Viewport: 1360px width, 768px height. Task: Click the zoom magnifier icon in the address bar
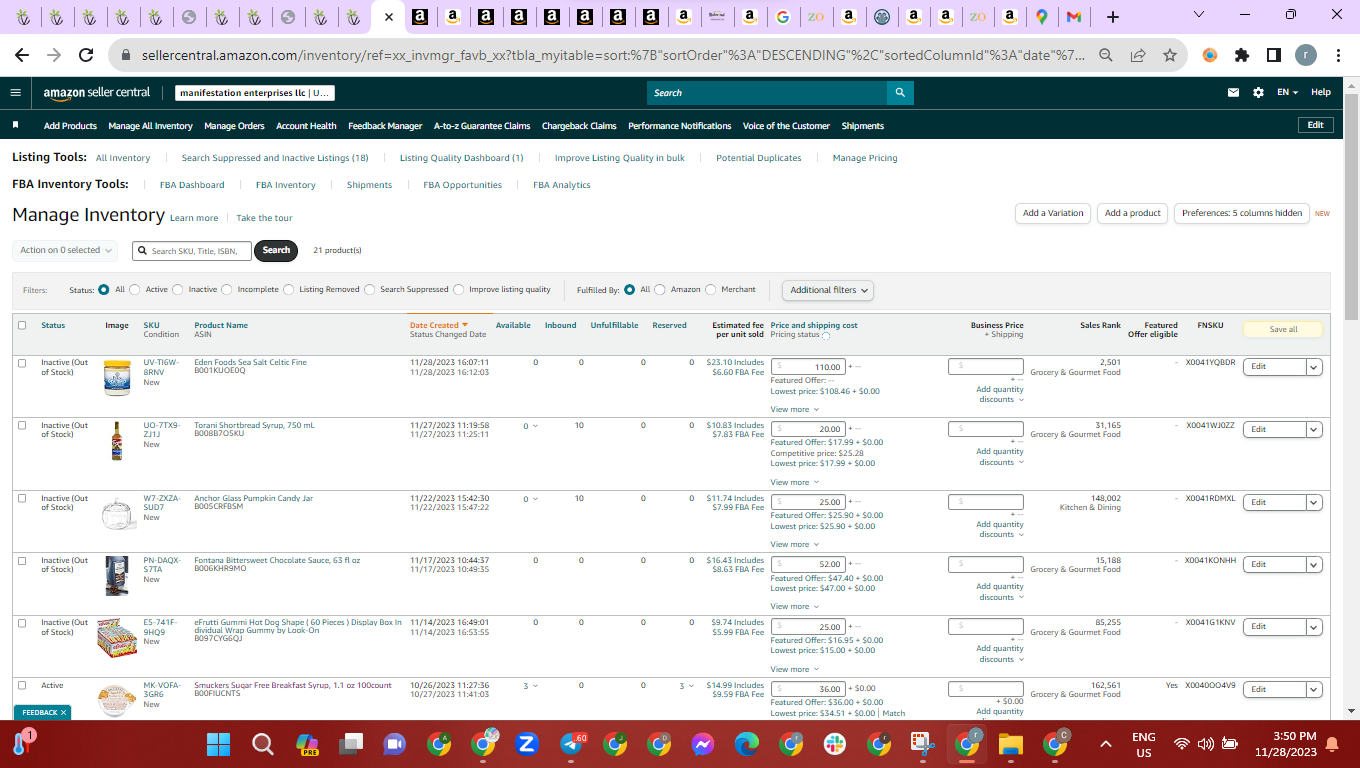coord(1106,56)
